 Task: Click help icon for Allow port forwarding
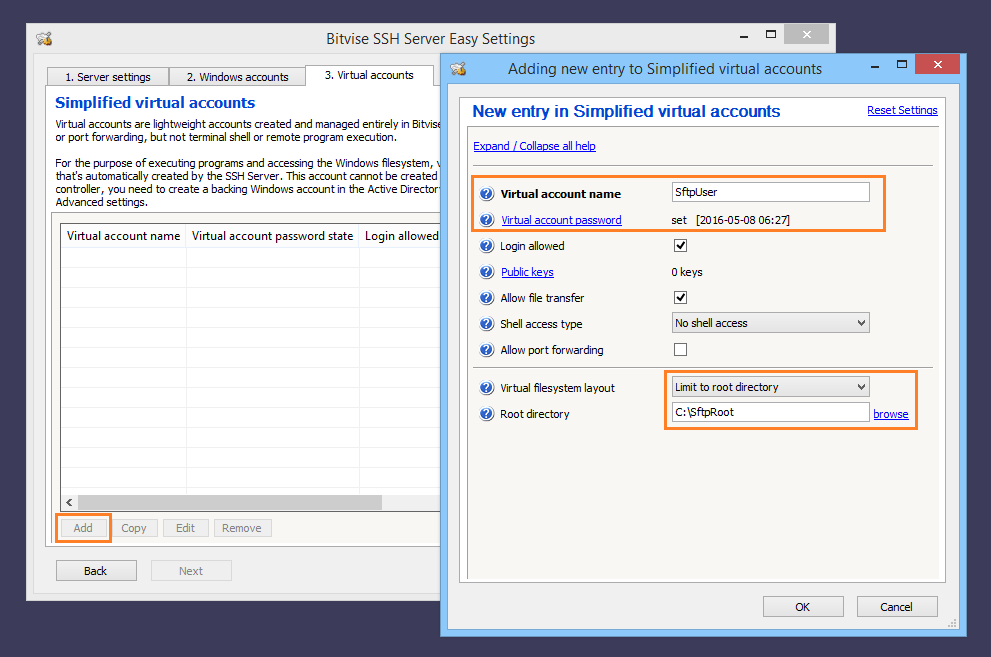click(486, 349)
